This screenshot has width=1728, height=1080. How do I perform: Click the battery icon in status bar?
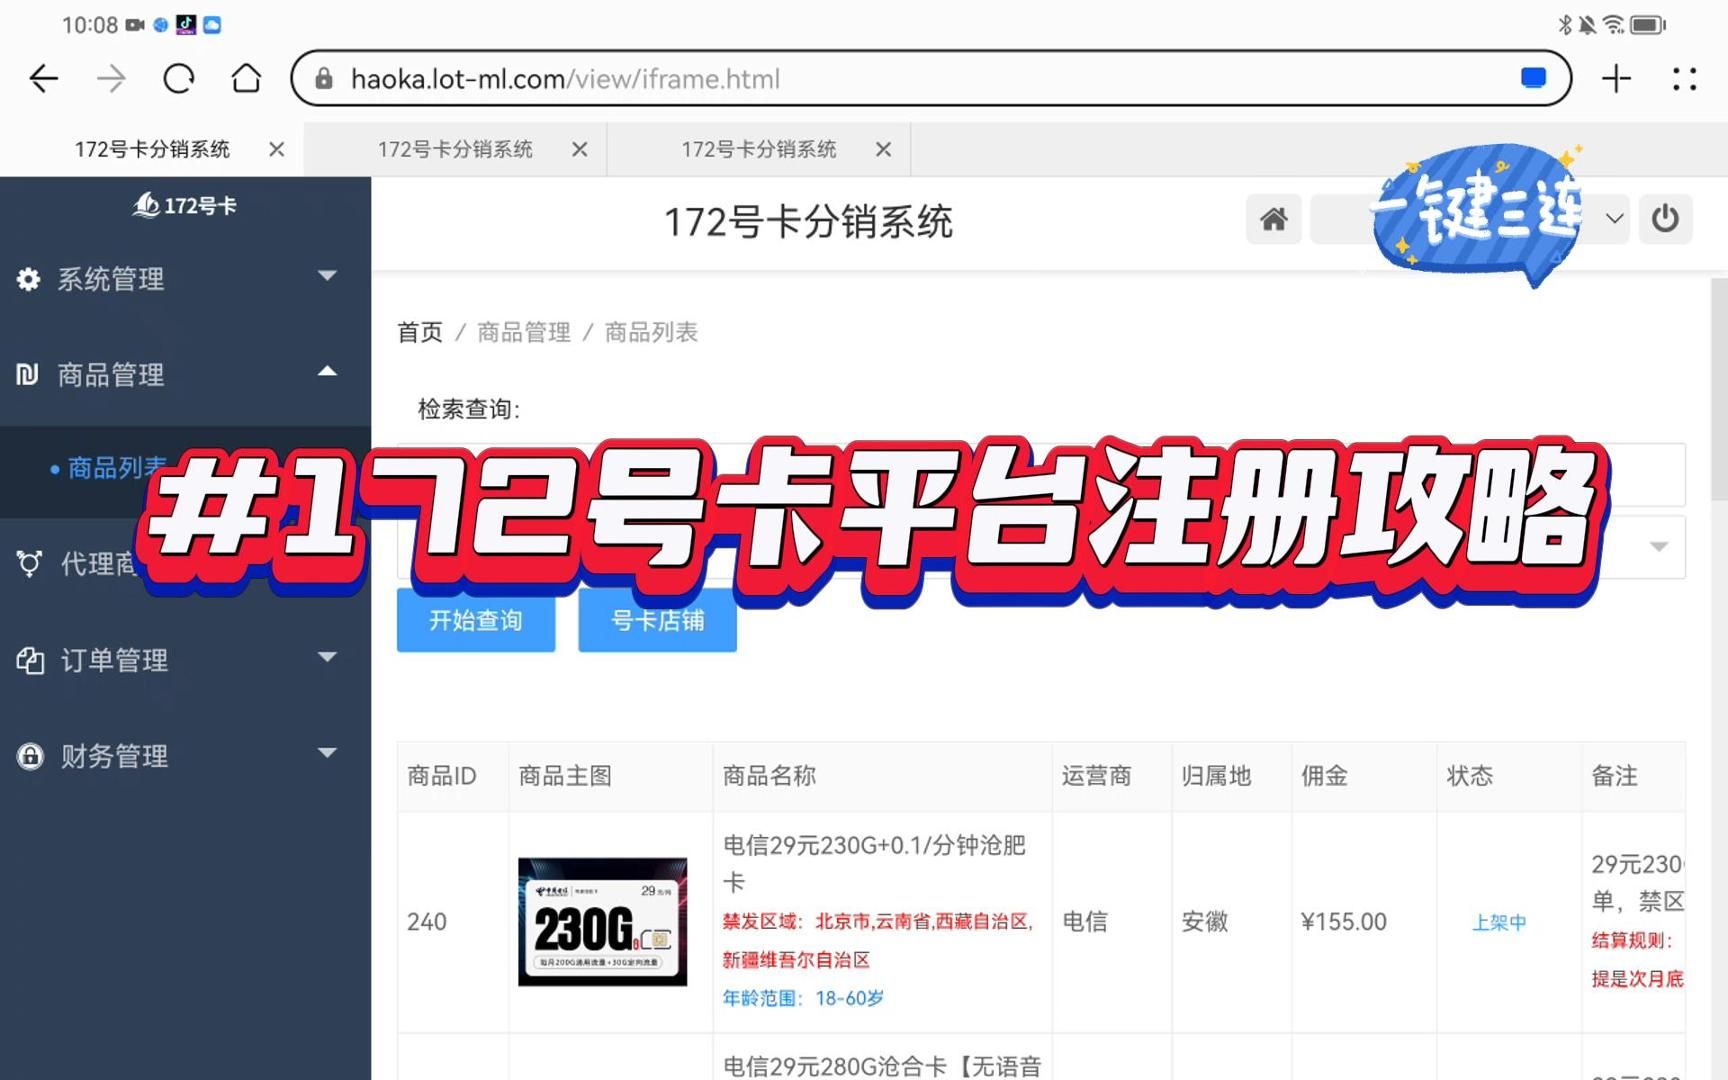pyautogui.click(x=1648, y=25)
